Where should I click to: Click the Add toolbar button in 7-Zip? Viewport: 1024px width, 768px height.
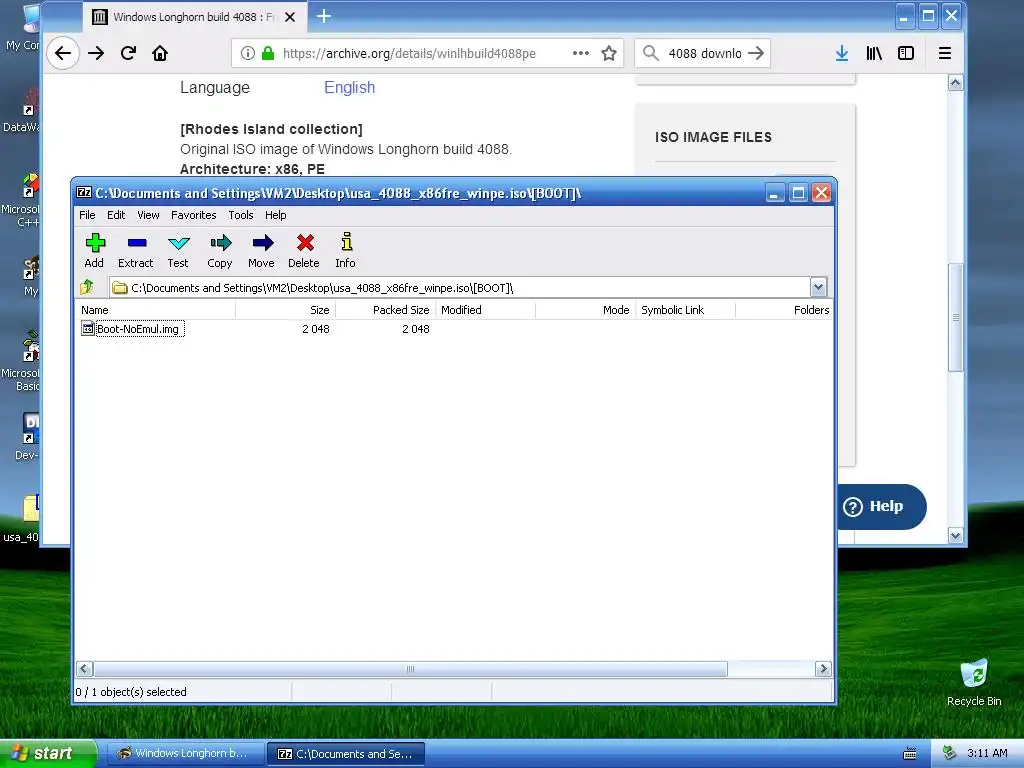click(94, 251)
